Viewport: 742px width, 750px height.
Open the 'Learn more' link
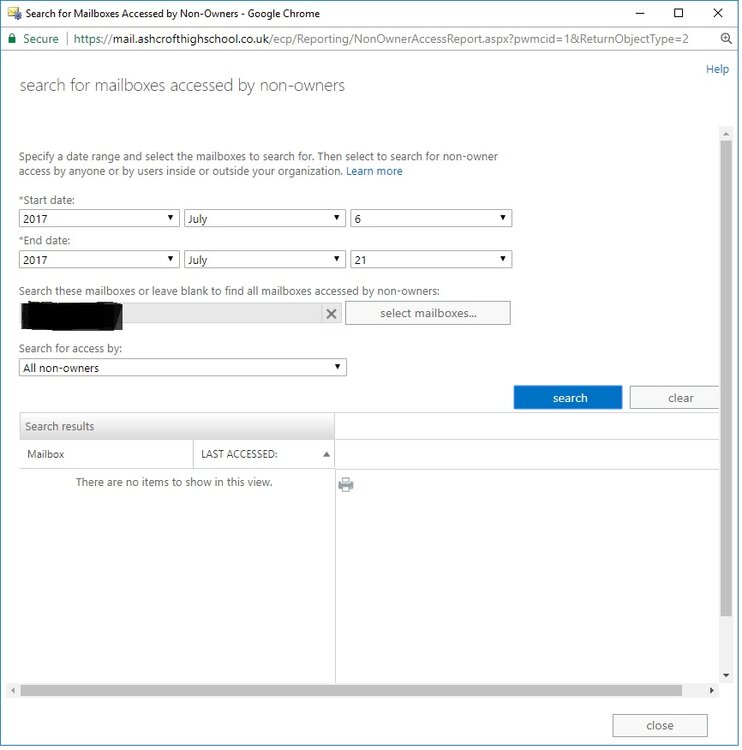tap(375, 172)
